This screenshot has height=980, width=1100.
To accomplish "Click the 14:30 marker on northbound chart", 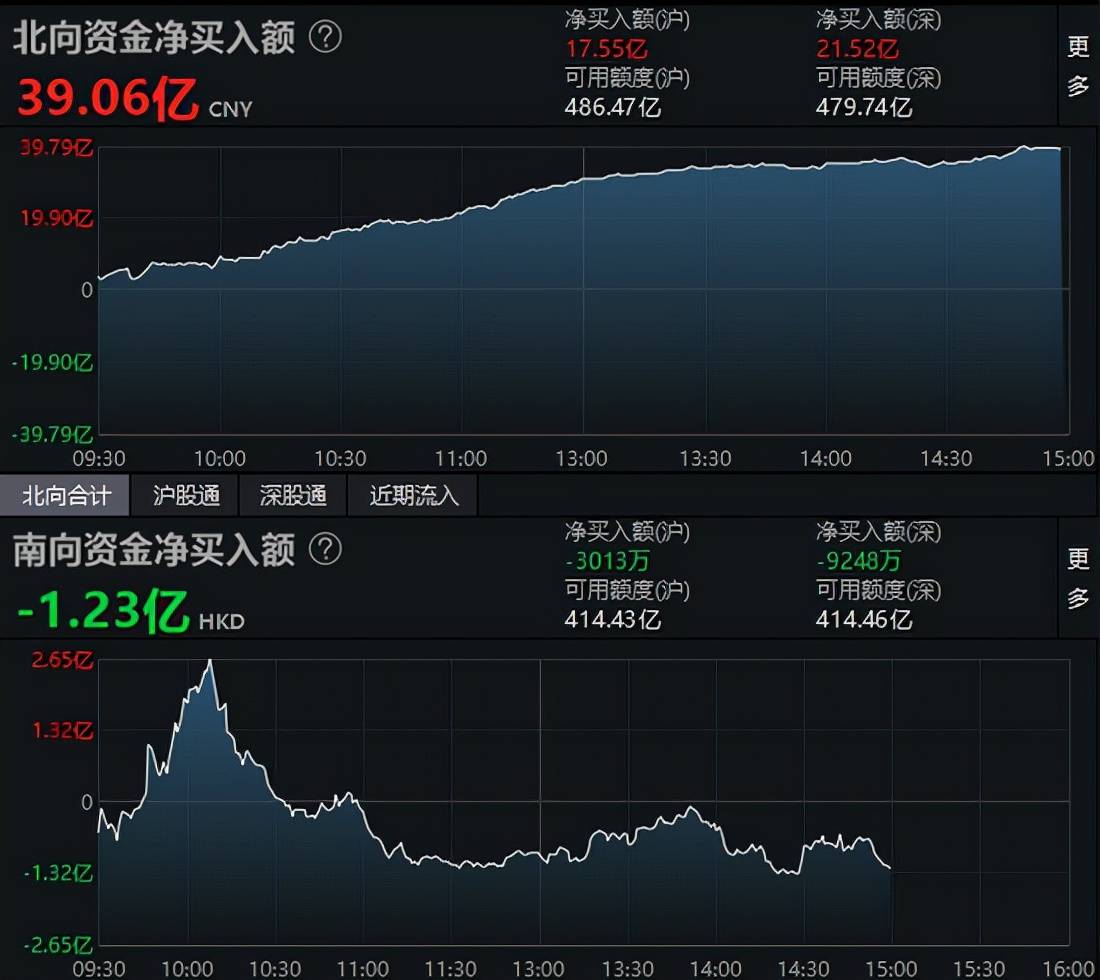I will [946, 459].
